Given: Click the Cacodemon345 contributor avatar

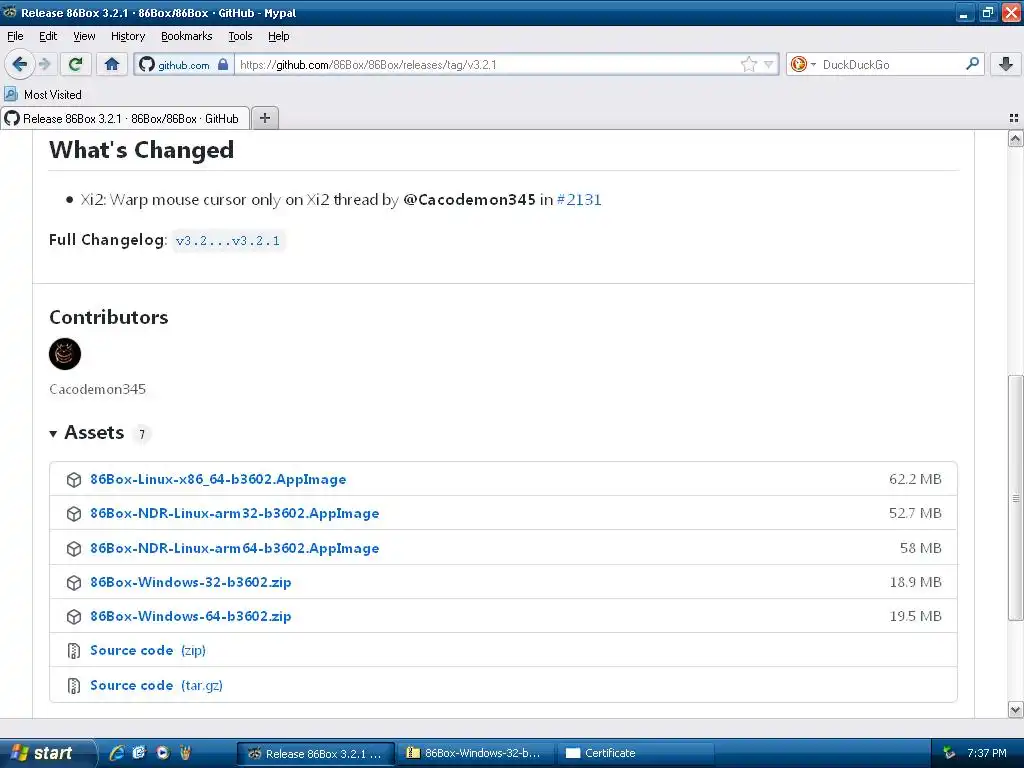Looking at the screenshot, I should click(x=65, y=354).
